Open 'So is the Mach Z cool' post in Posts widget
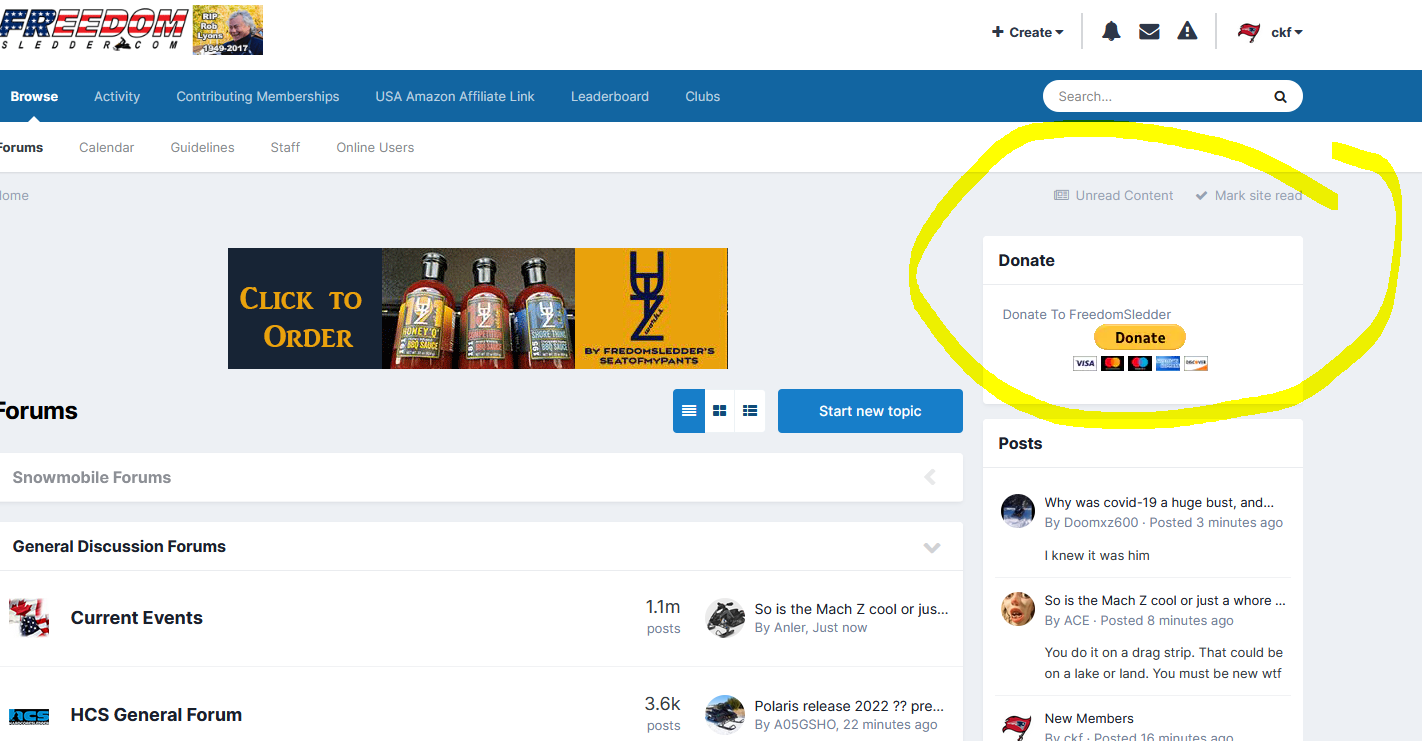 pyautogui.click(x=1165, y=600)
